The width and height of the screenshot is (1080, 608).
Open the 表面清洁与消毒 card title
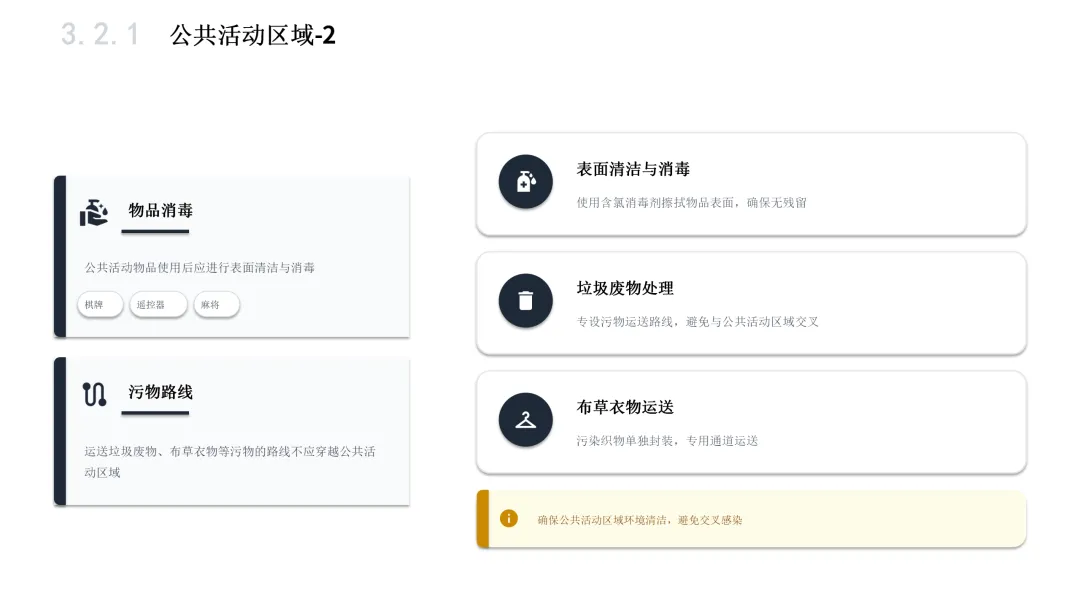(x=633, y=169)
